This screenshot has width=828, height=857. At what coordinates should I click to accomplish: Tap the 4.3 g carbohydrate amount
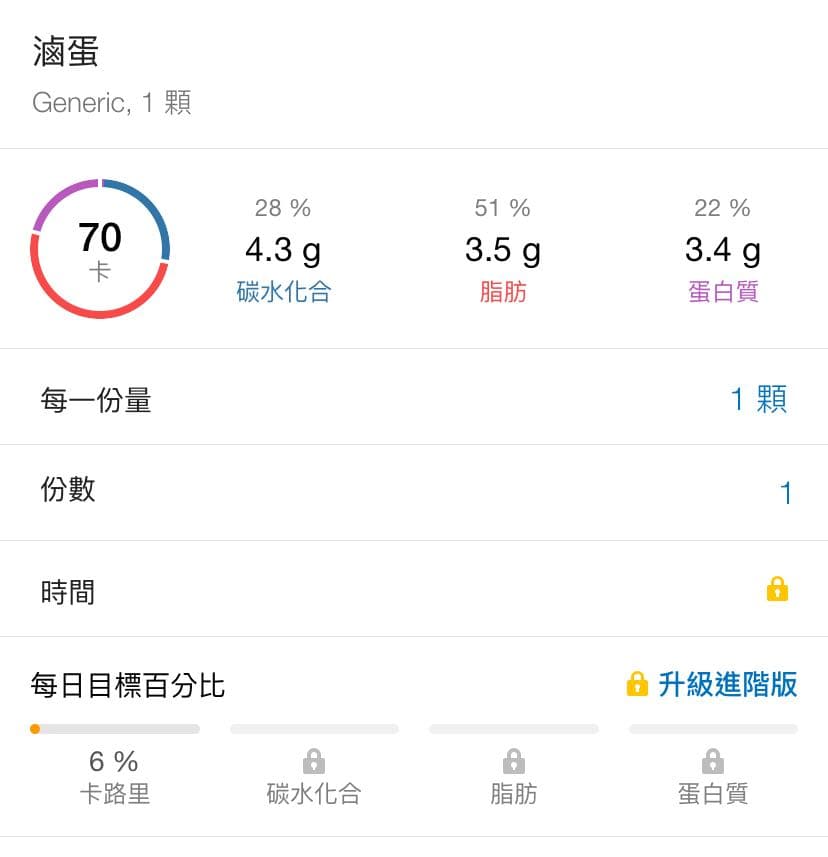283,250
